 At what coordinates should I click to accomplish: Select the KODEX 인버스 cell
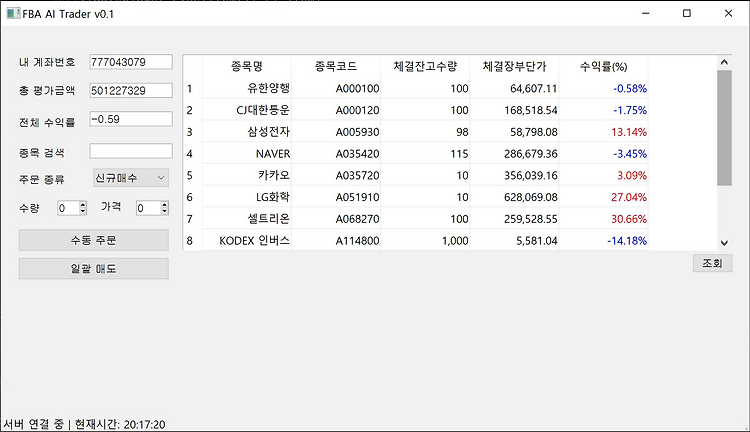pyautogui.click(x=247, y=241)
